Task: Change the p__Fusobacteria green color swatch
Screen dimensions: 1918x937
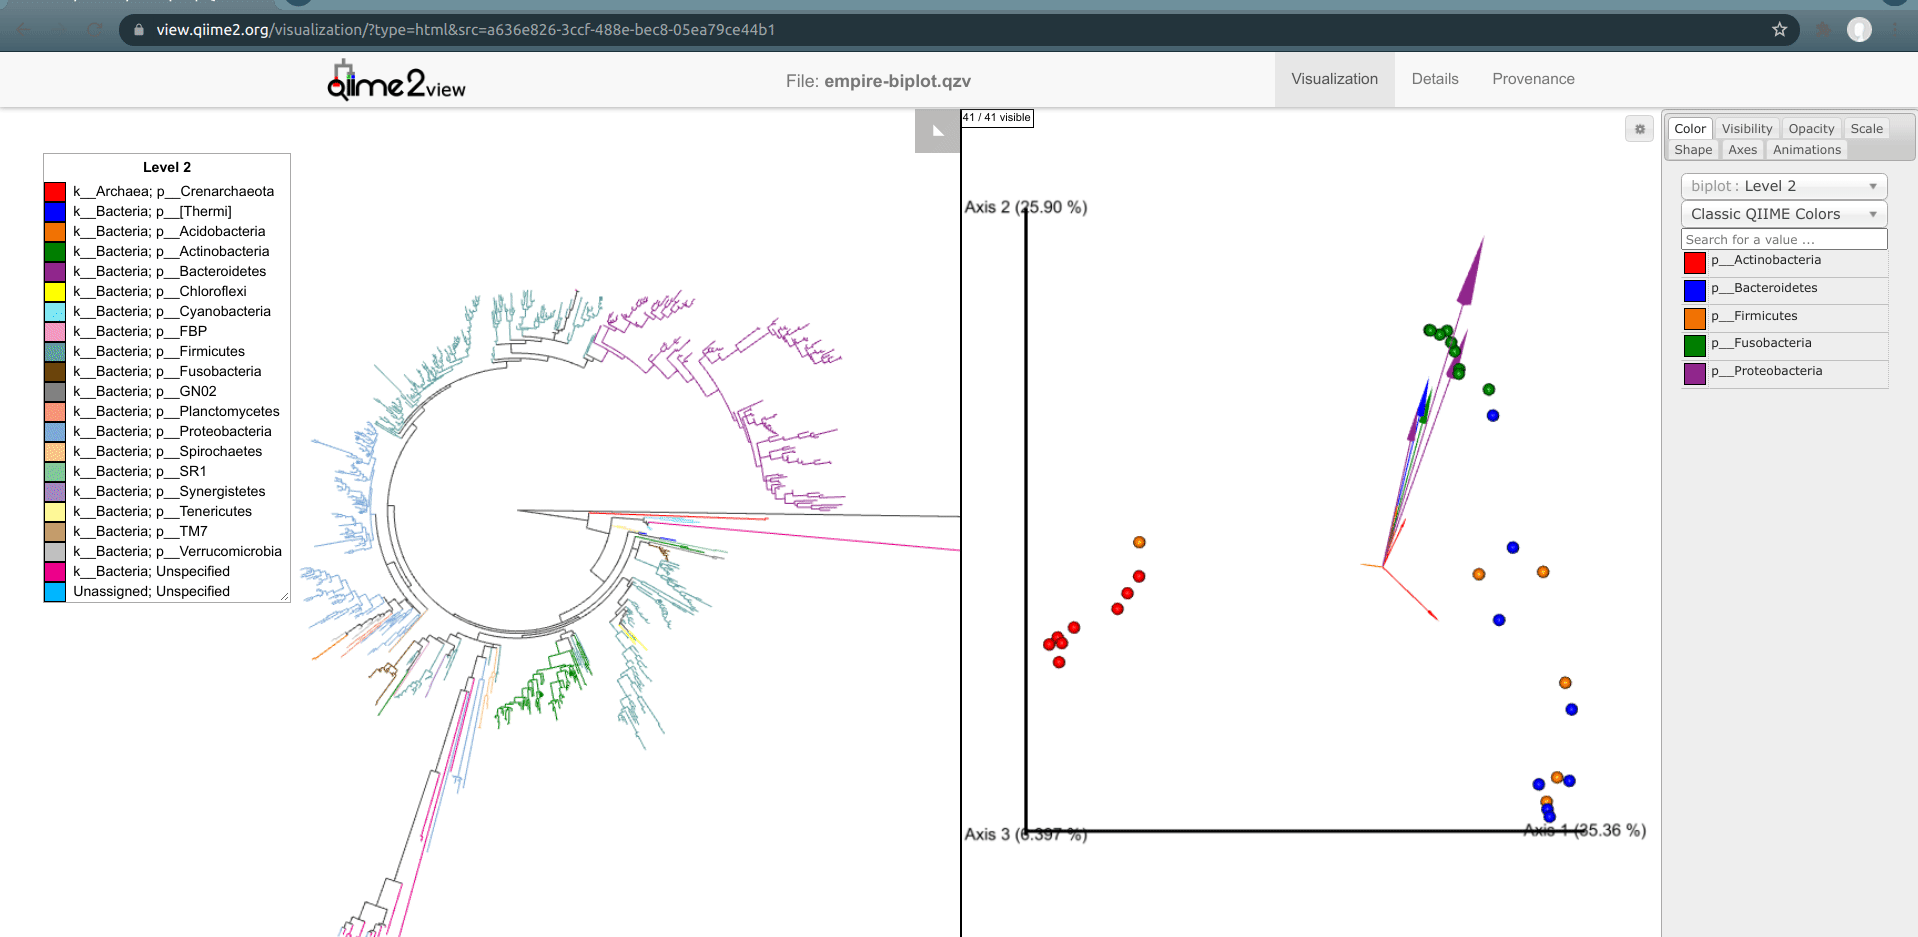Action: pos(1694,346)
